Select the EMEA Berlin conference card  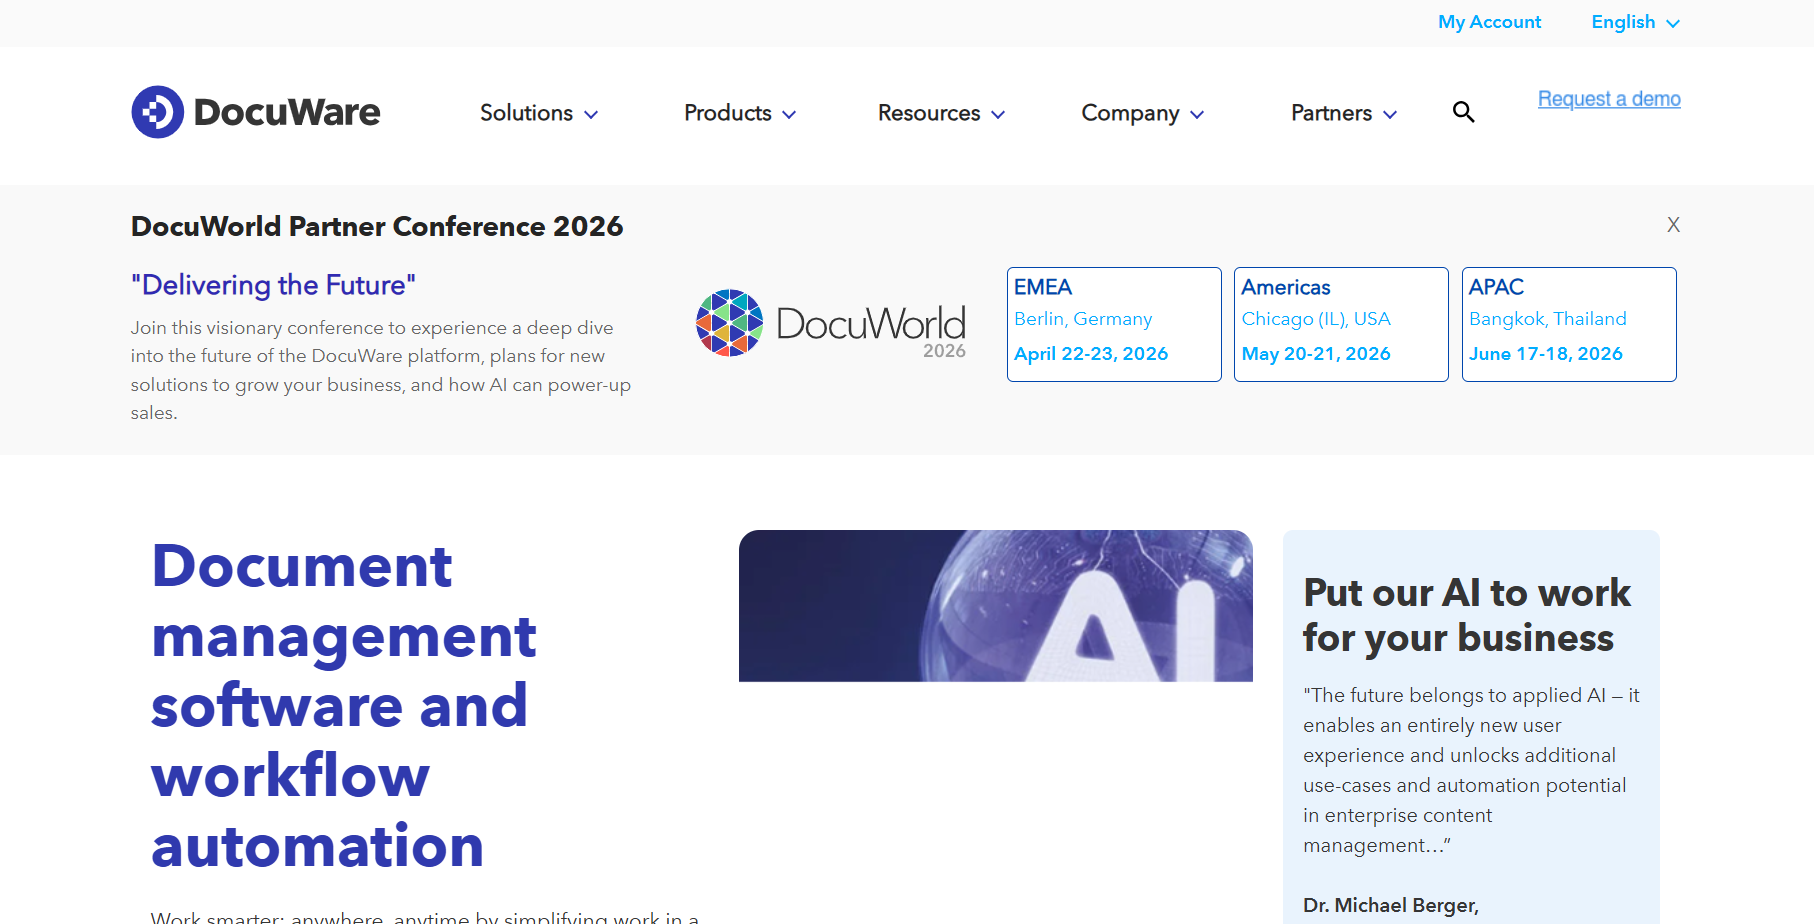[x=1113, y=324]
